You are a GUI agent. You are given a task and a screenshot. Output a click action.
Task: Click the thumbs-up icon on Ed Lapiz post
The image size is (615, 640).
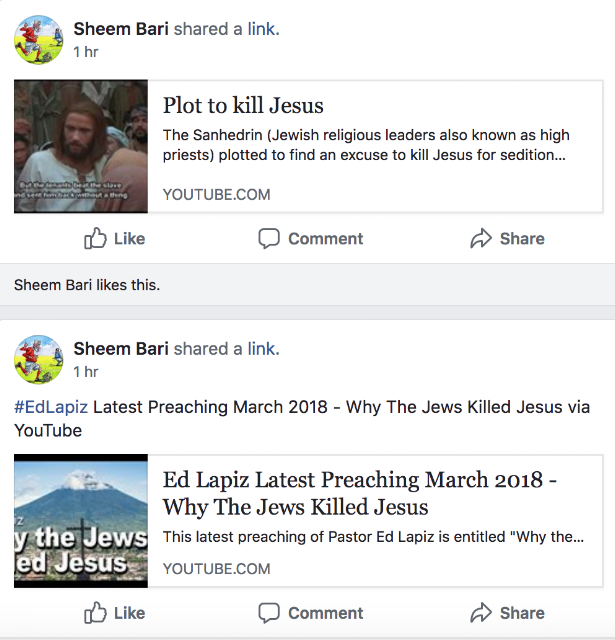(x=96, y=612)
